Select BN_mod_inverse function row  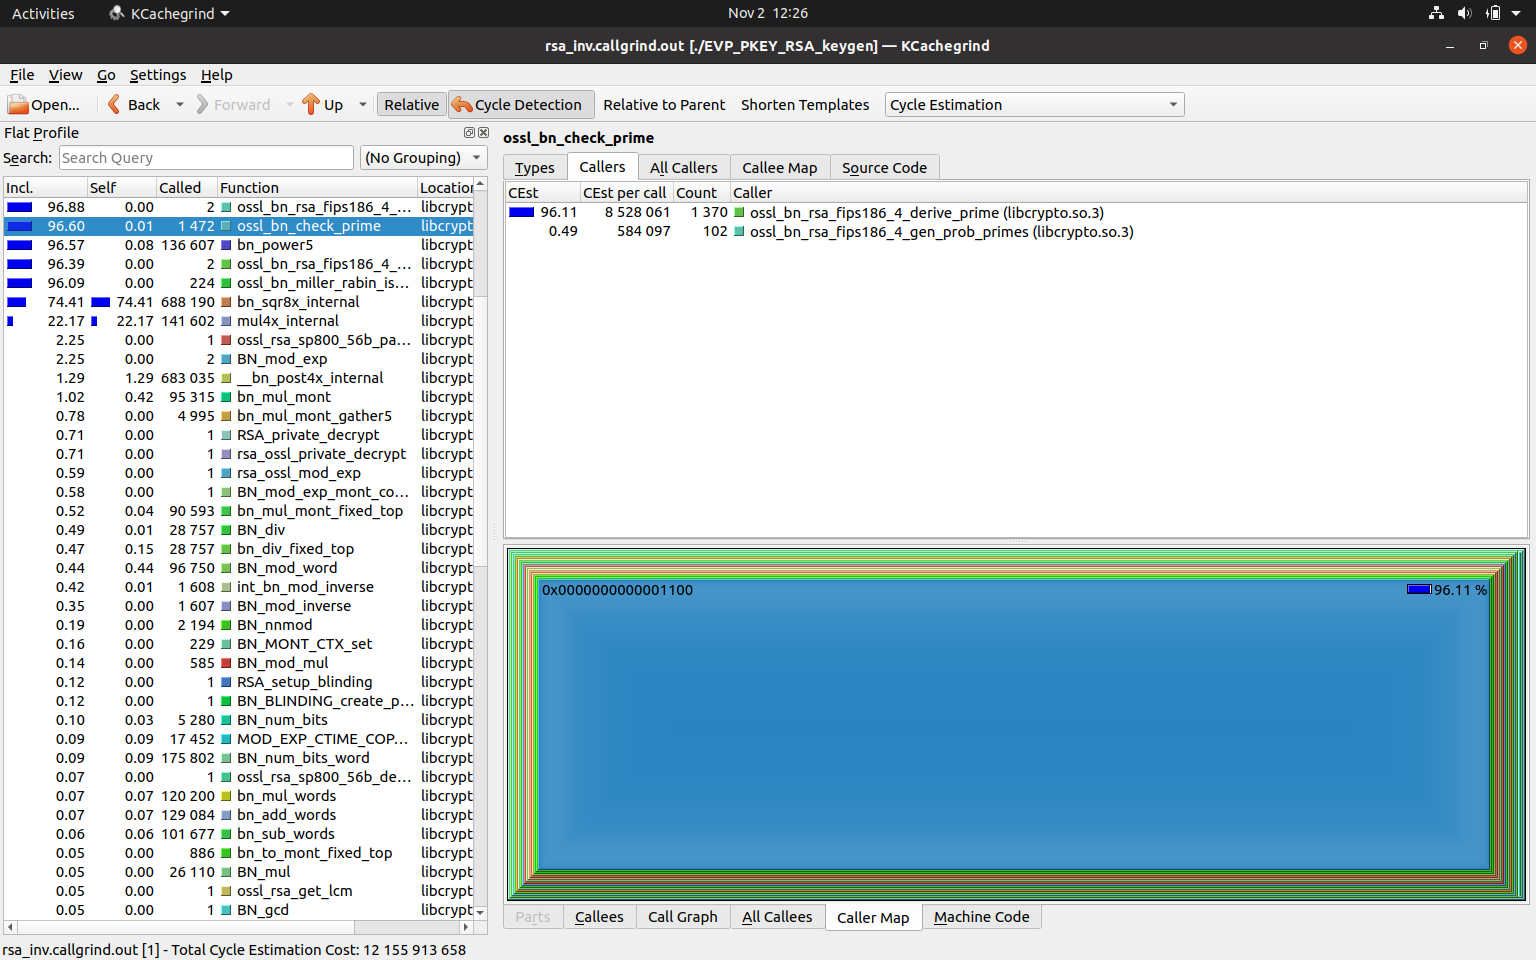238,606
